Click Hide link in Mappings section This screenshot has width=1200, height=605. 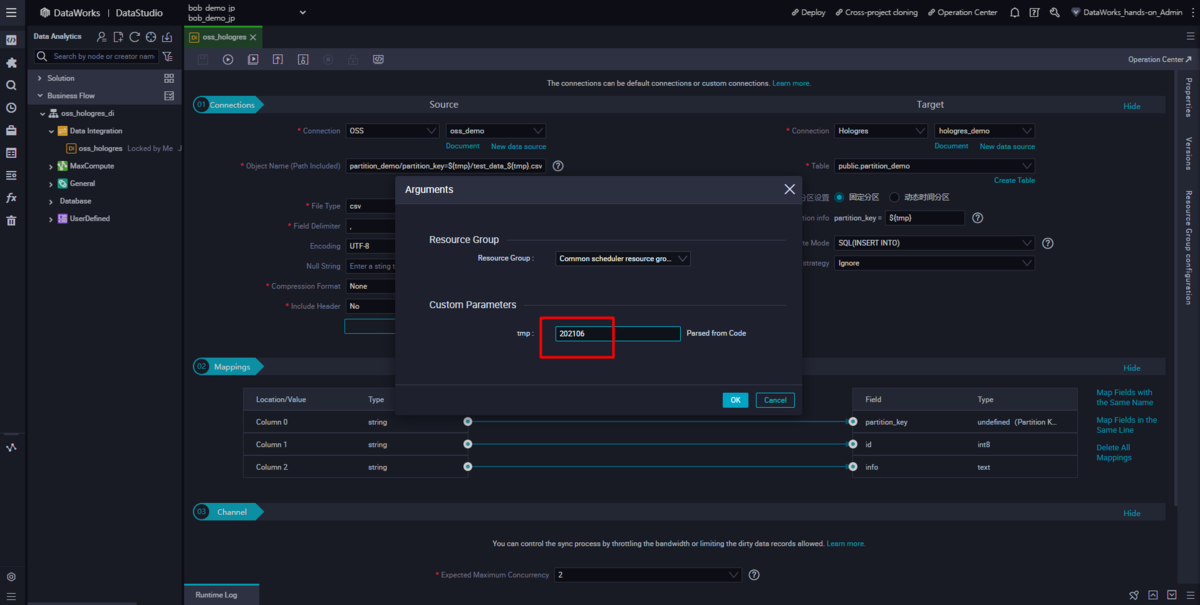[1131, 368]
